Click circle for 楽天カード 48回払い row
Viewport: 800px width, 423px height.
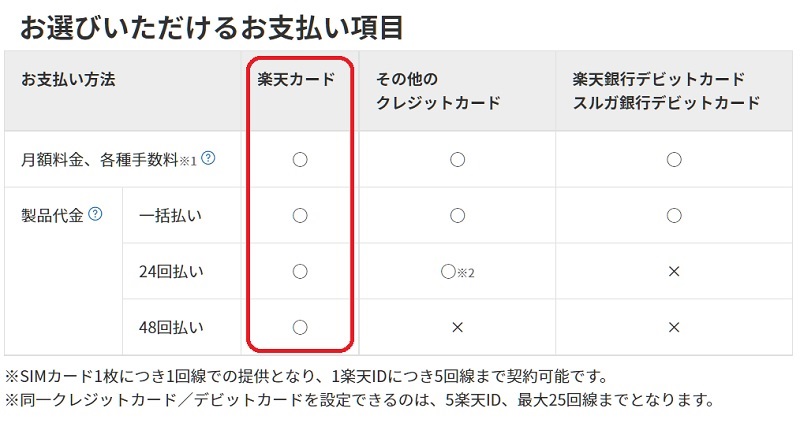[300, 327]
